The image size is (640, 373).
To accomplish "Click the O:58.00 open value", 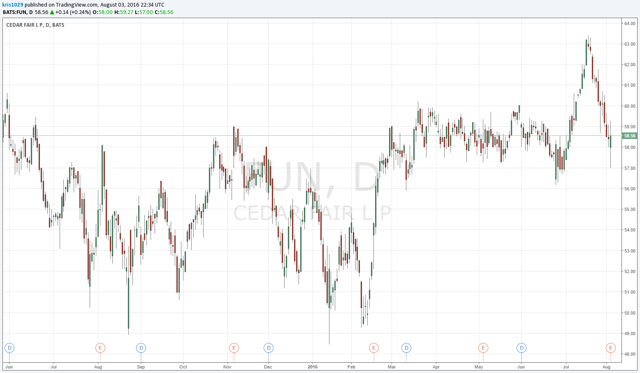I will pos(102,12).
